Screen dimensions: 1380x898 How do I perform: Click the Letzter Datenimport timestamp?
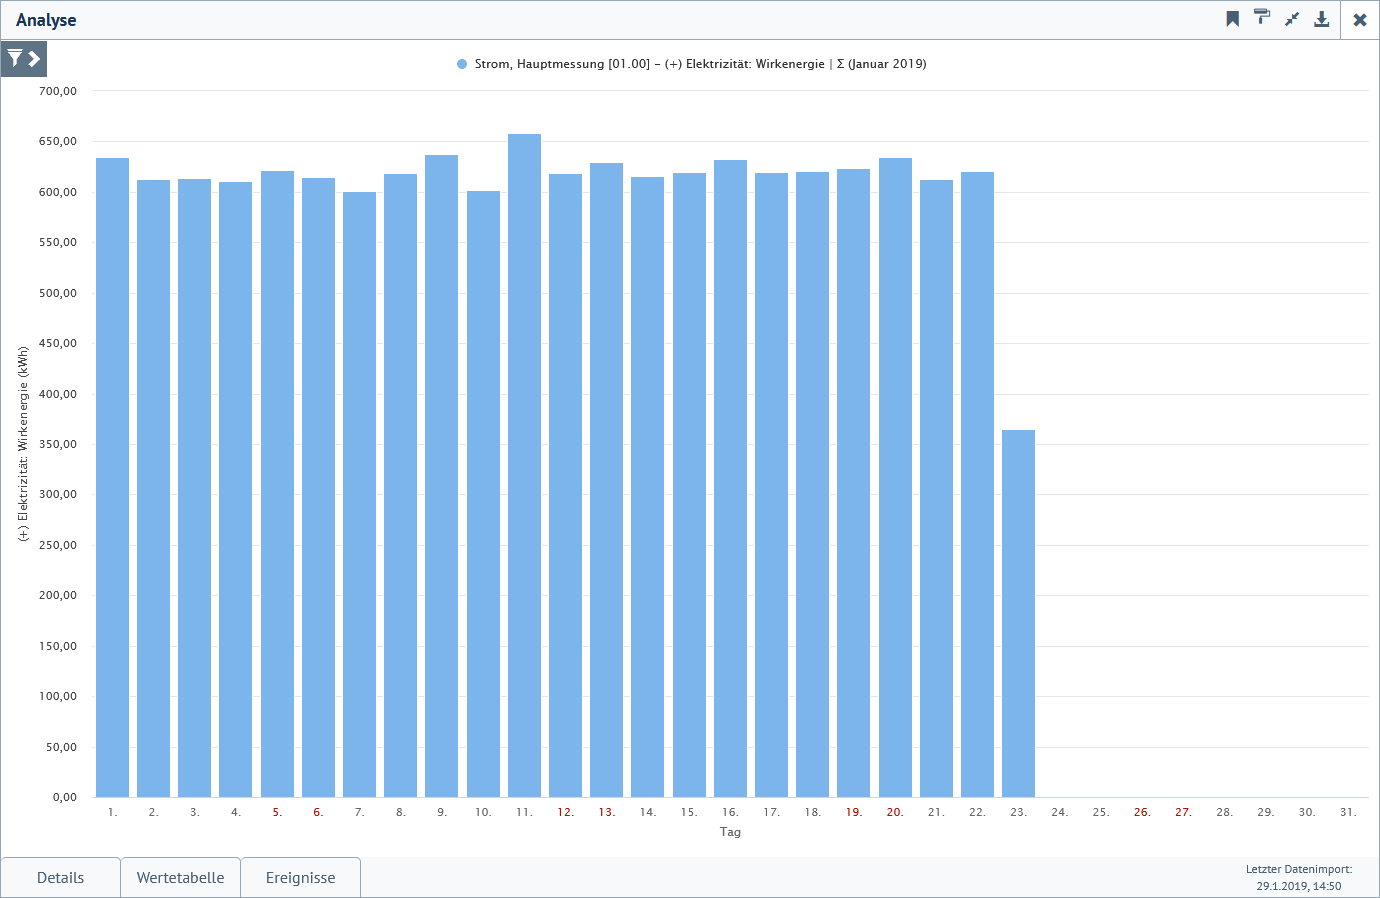(x=1298, y=878)
